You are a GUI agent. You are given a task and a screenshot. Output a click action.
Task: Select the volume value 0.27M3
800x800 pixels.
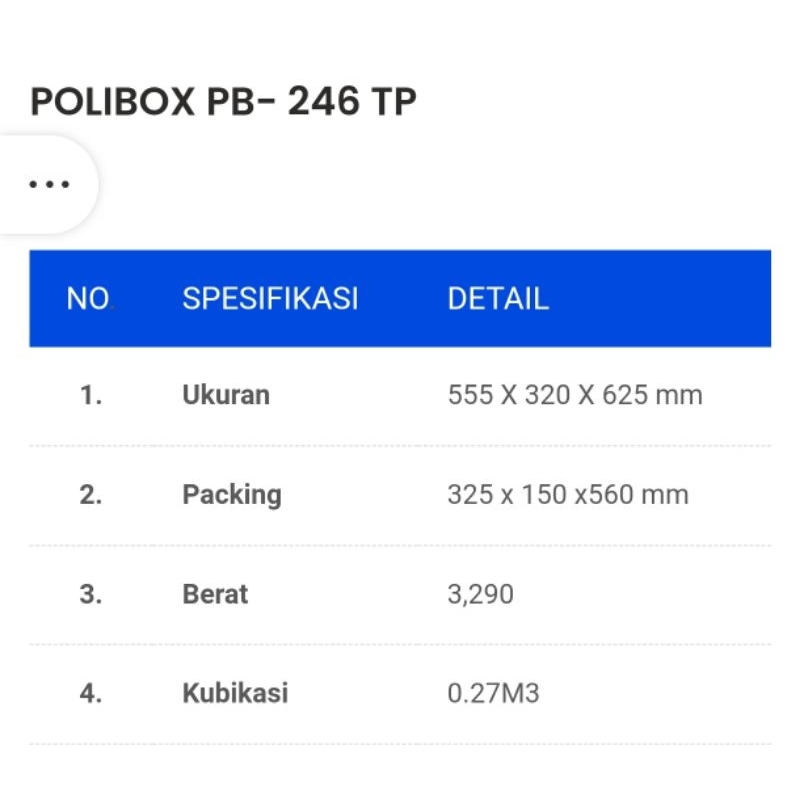click(x=494, y=693)
